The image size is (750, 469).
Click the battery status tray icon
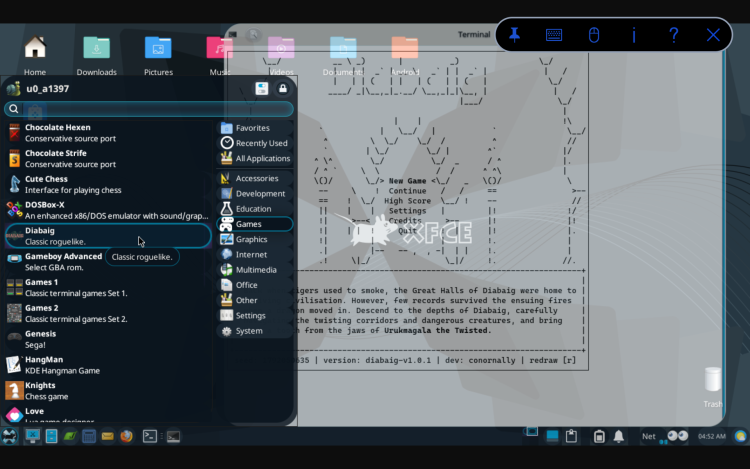(599, 436)
